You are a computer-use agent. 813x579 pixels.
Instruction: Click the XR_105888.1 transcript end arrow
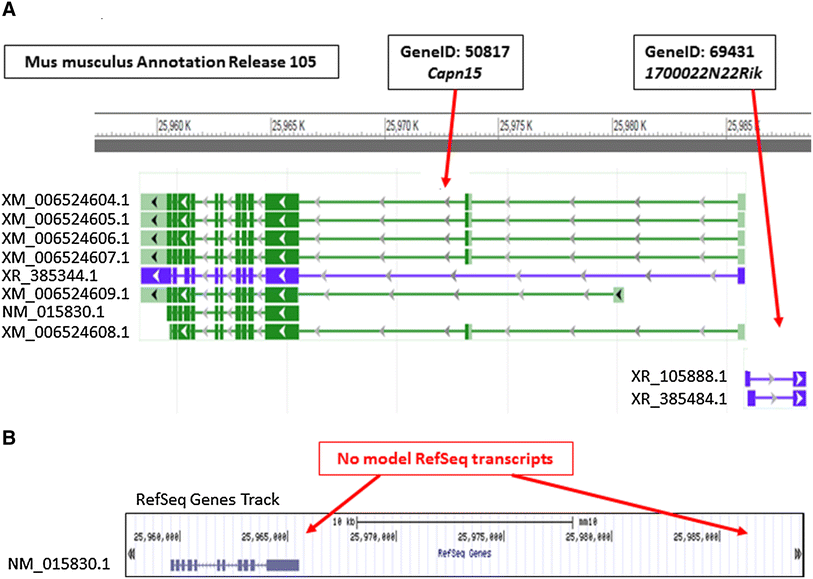[799, 379]
